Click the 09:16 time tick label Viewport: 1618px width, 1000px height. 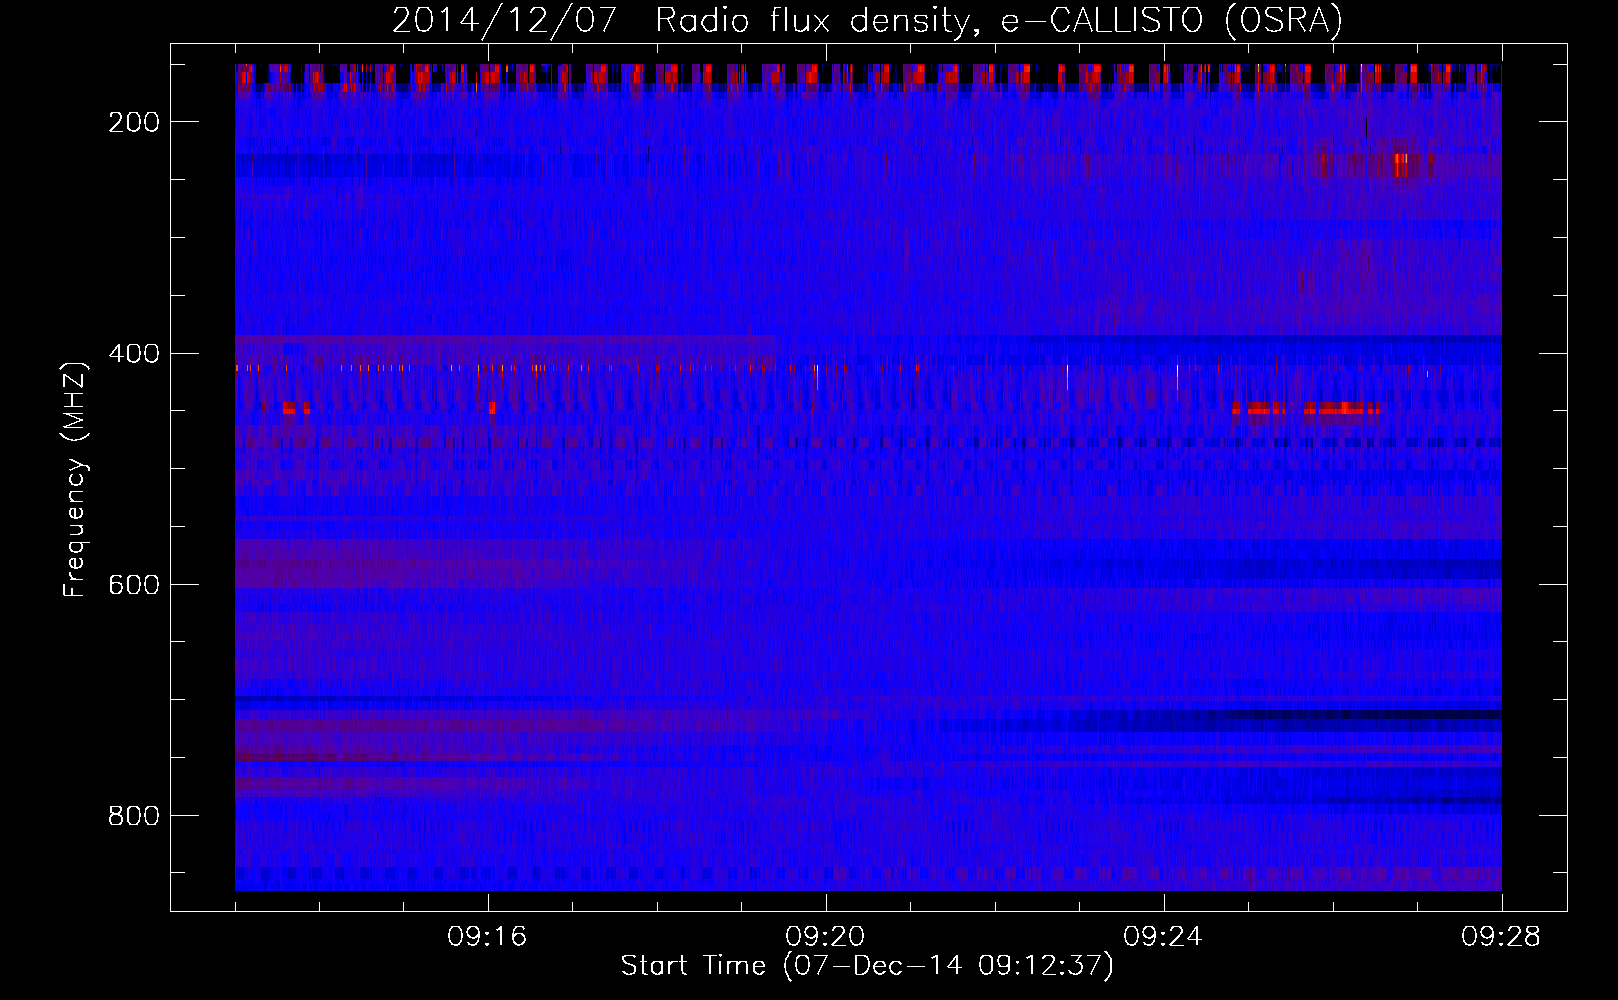point(488,937)
